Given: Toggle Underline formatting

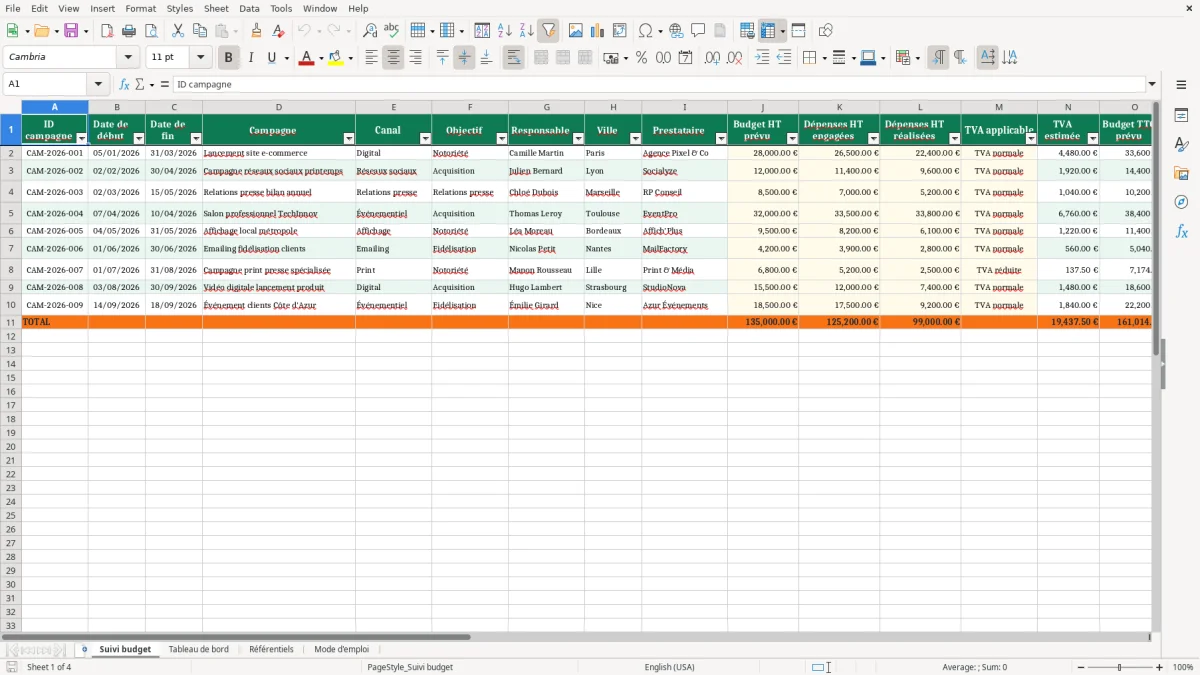Looking at the screenshot, I should coord(271,58).
